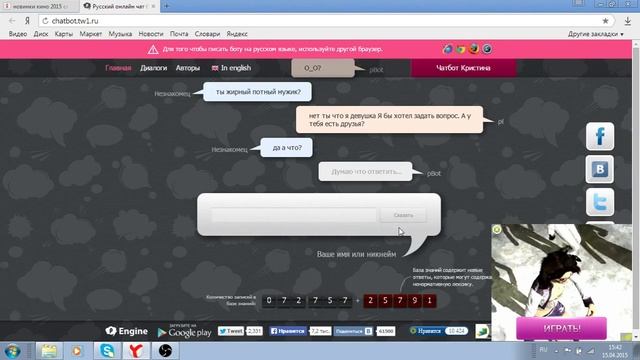Image resolution: width=640 pixels, height=360 pixels.
Task: Open the Видео bookmark
Action: 18,34
